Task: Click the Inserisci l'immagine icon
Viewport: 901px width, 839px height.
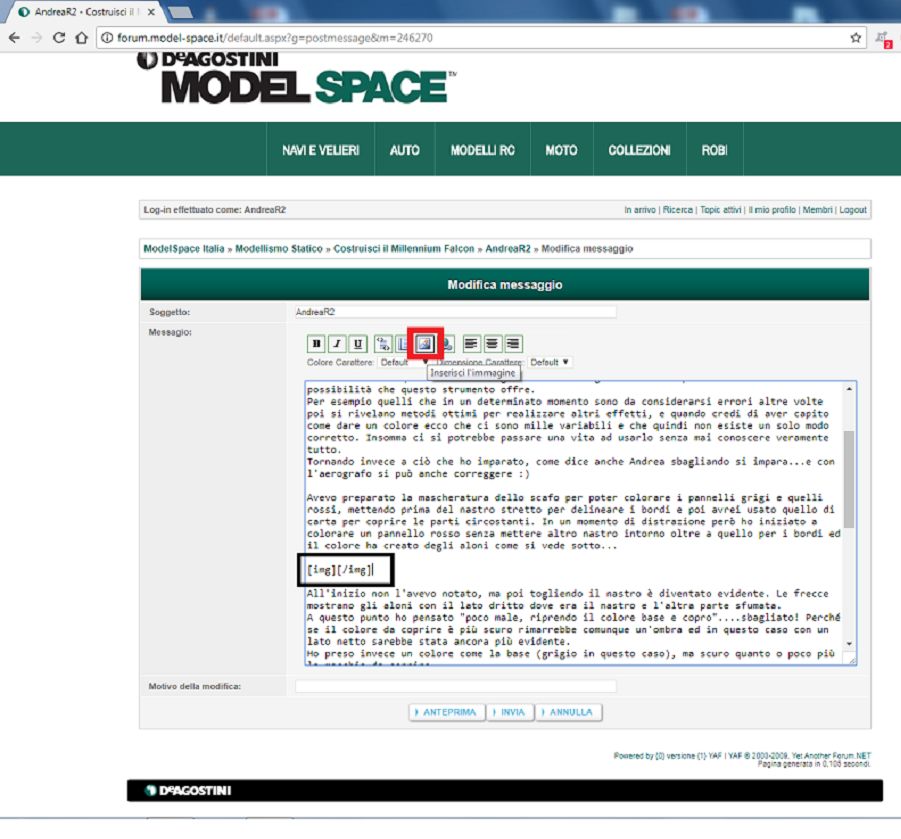Action: [x=425, y=343]
